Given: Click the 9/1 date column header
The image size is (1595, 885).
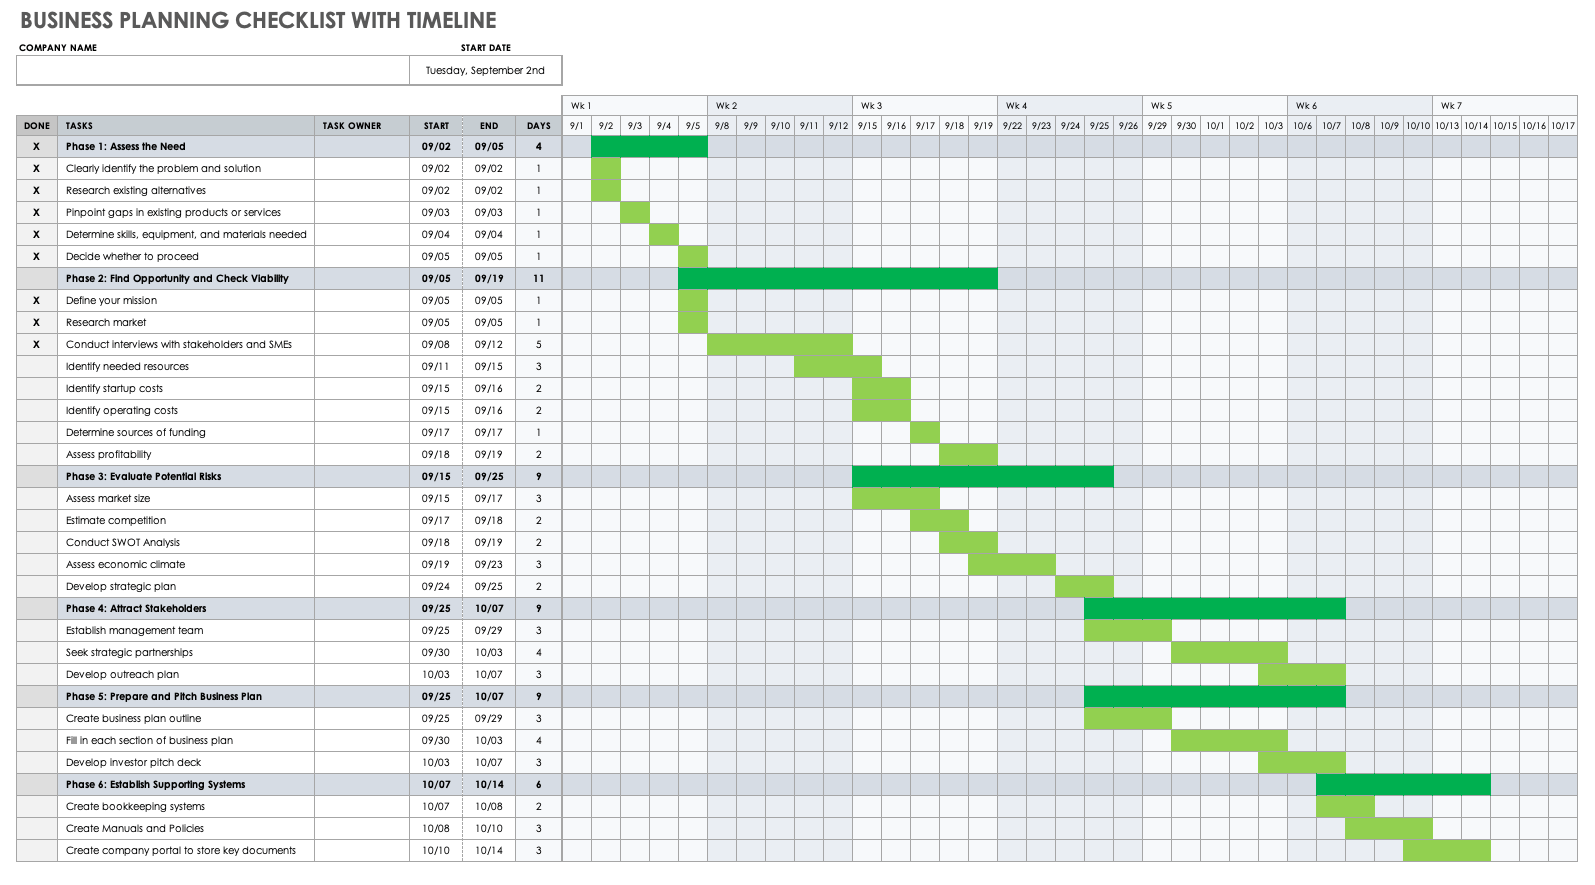Looking at the screenshot, I should point(577,126).
